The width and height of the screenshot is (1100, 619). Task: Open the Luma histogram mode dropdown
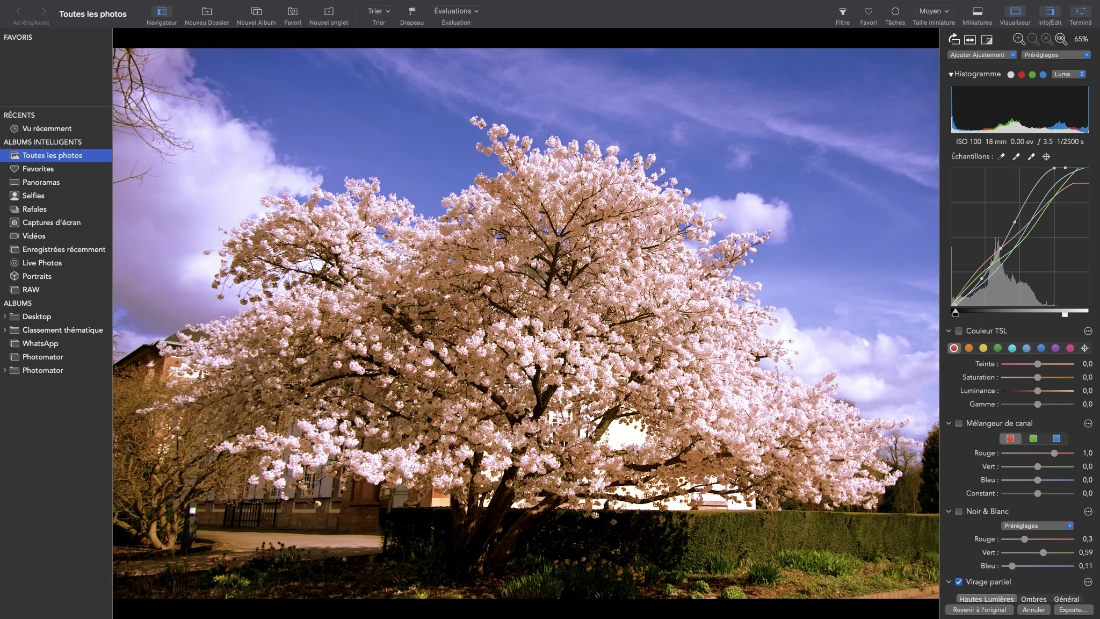click(x=1069, y=74)
